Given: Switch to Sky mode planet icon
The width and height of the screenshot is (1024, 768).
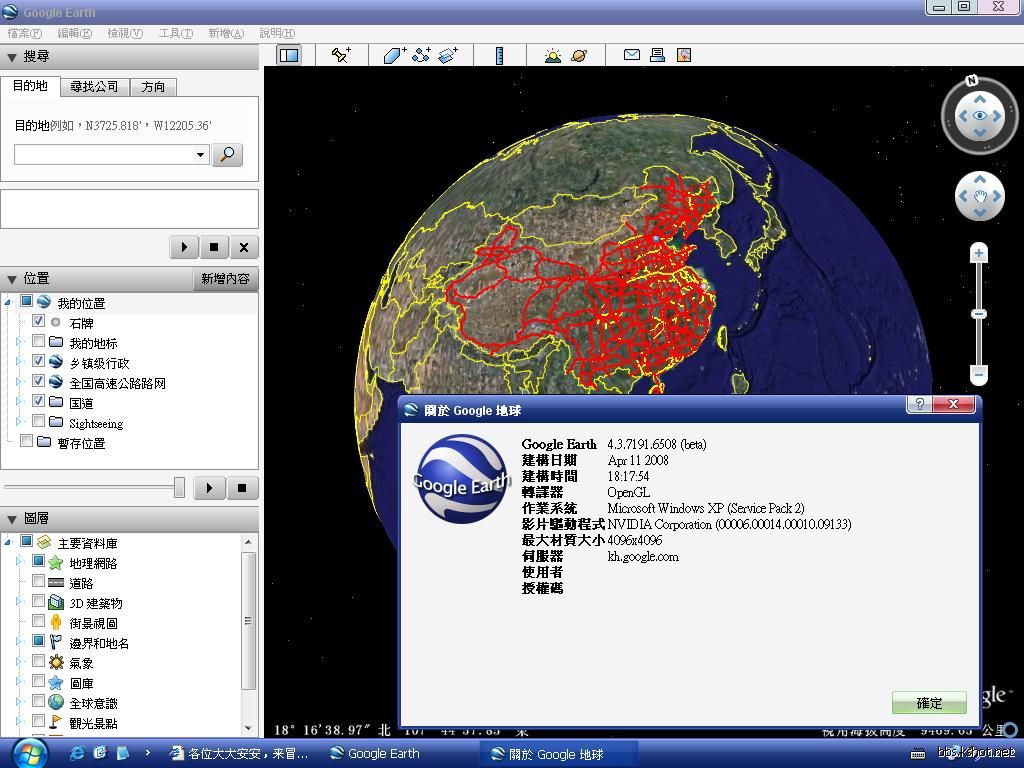Looking at the screenshot, I should pos(579,55).
